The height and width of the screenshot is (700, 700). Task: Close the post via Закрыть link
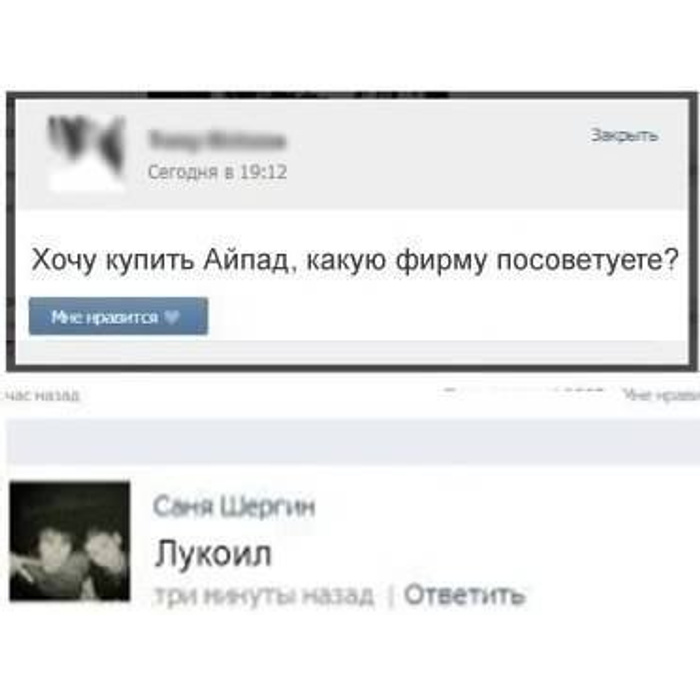point(624,135)
